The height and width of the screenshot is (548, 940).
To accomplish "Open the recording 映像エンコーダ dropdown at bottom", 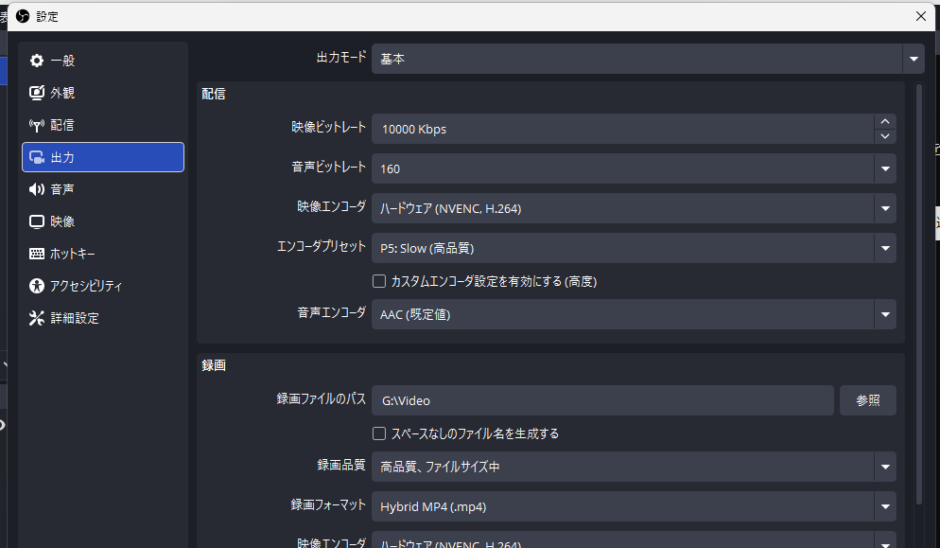I will 634,540.
